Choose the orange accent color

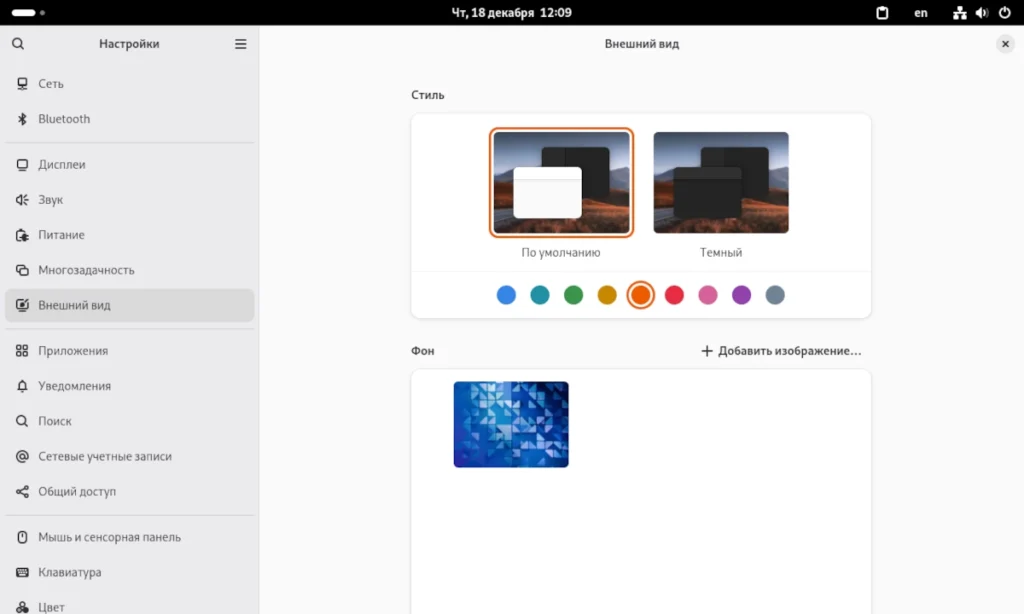(x=641, y=295)
